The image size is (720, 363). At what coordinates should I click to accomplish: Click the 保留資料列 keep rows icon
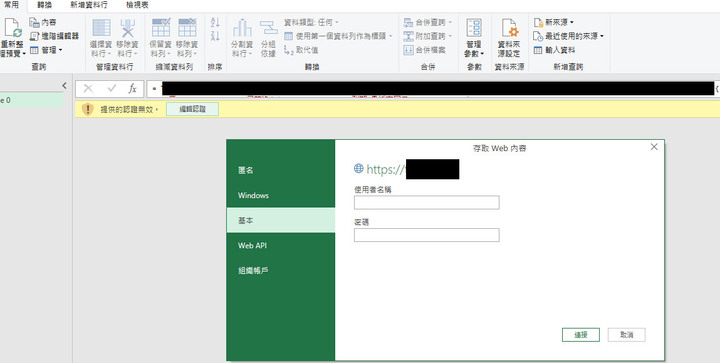(161, 28)
